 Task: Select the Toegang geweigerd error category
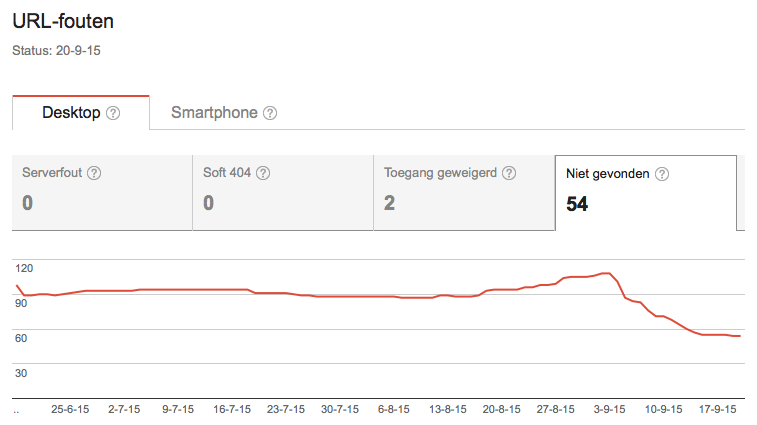click(x=463, y=193)
